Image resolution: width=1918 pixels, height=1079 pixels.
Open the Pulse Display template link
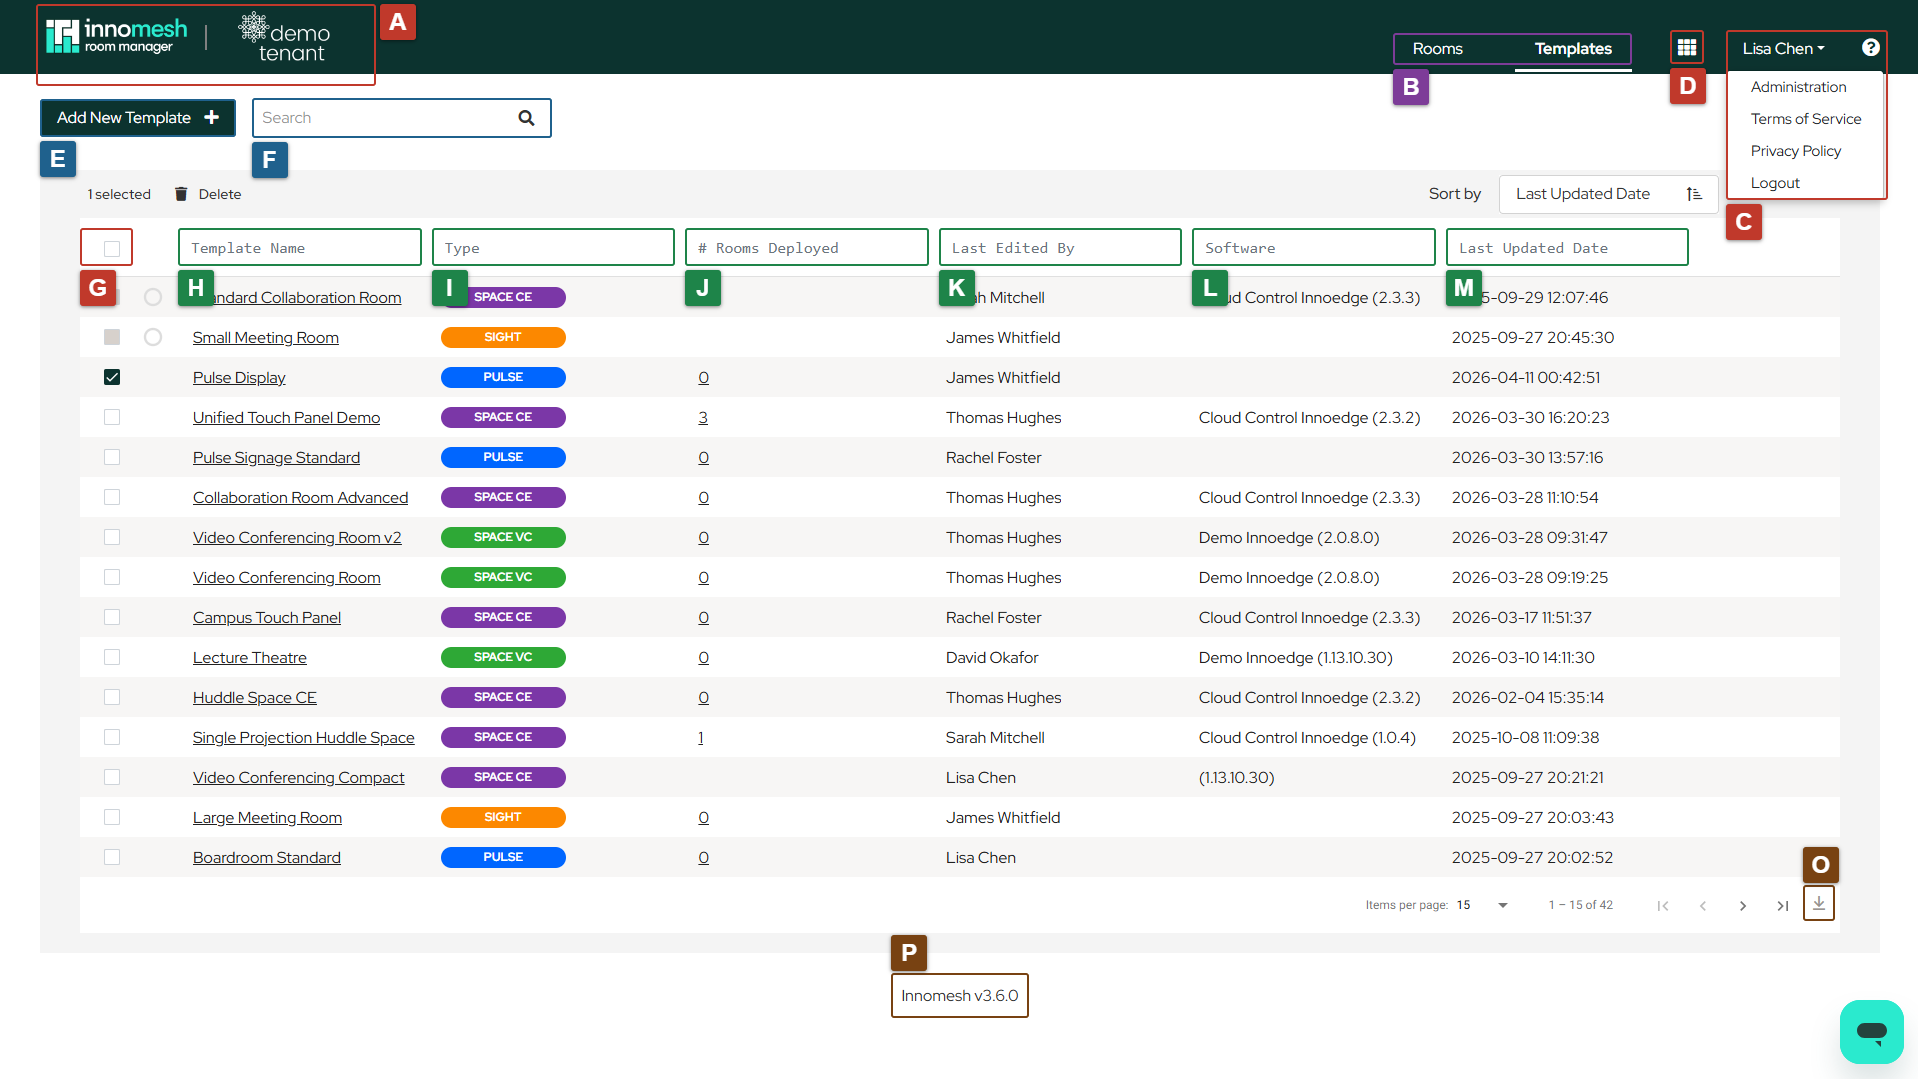[239, 377]
